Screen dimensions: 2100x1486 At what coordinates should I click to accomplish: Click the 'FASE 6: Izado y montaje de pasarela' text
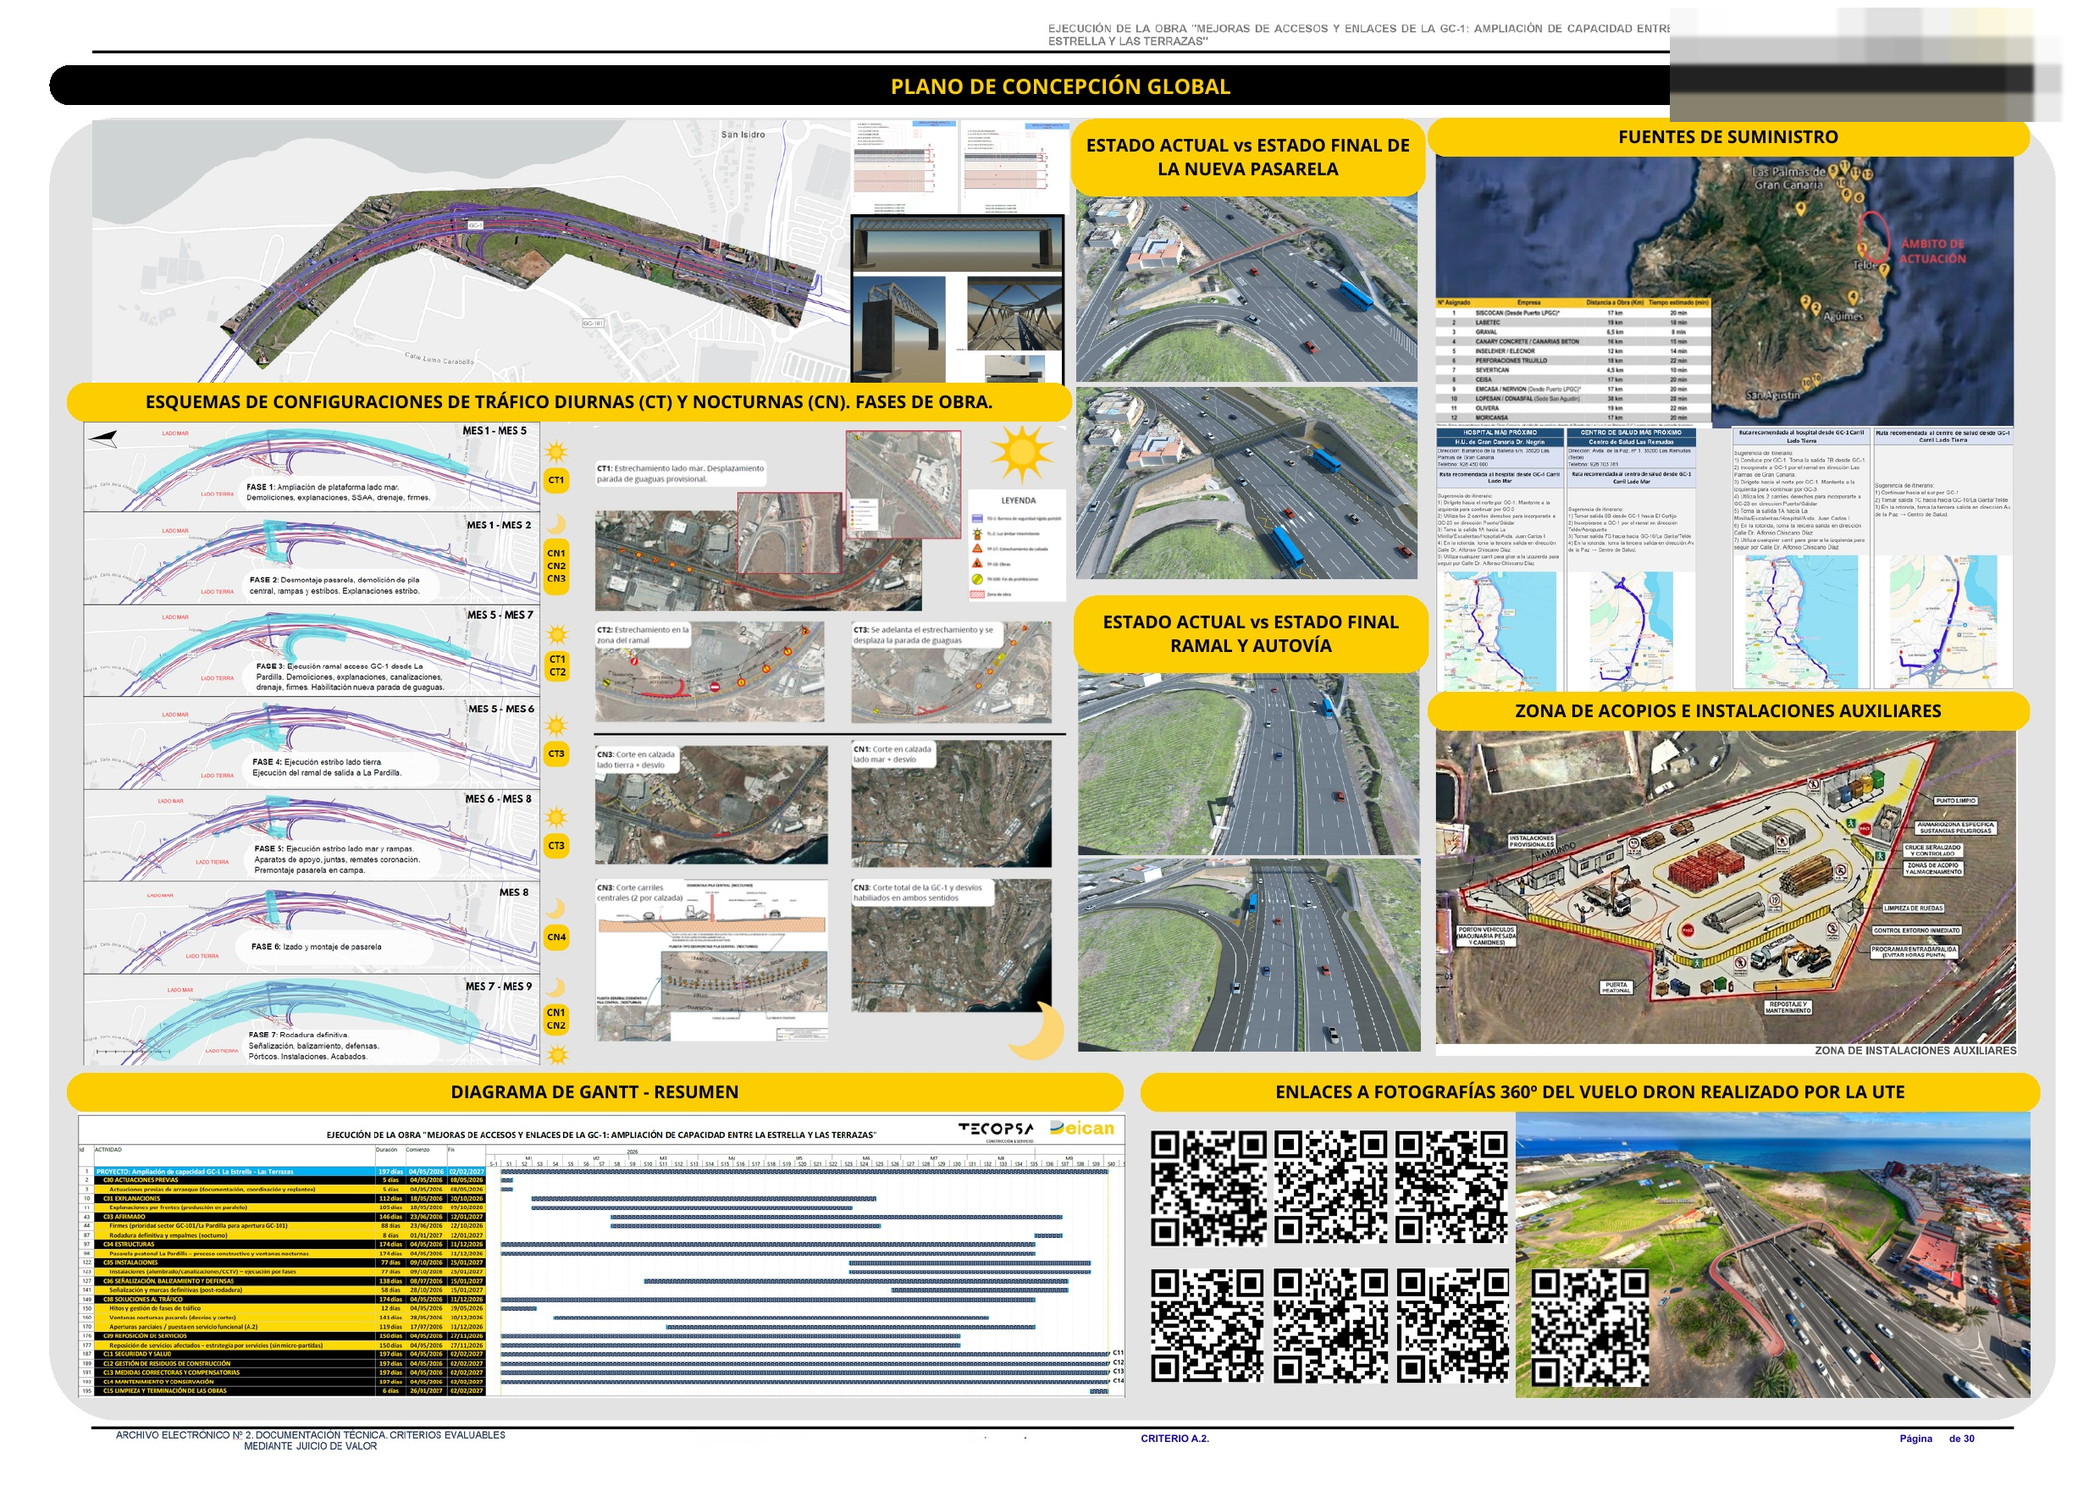tap(316, 946)
